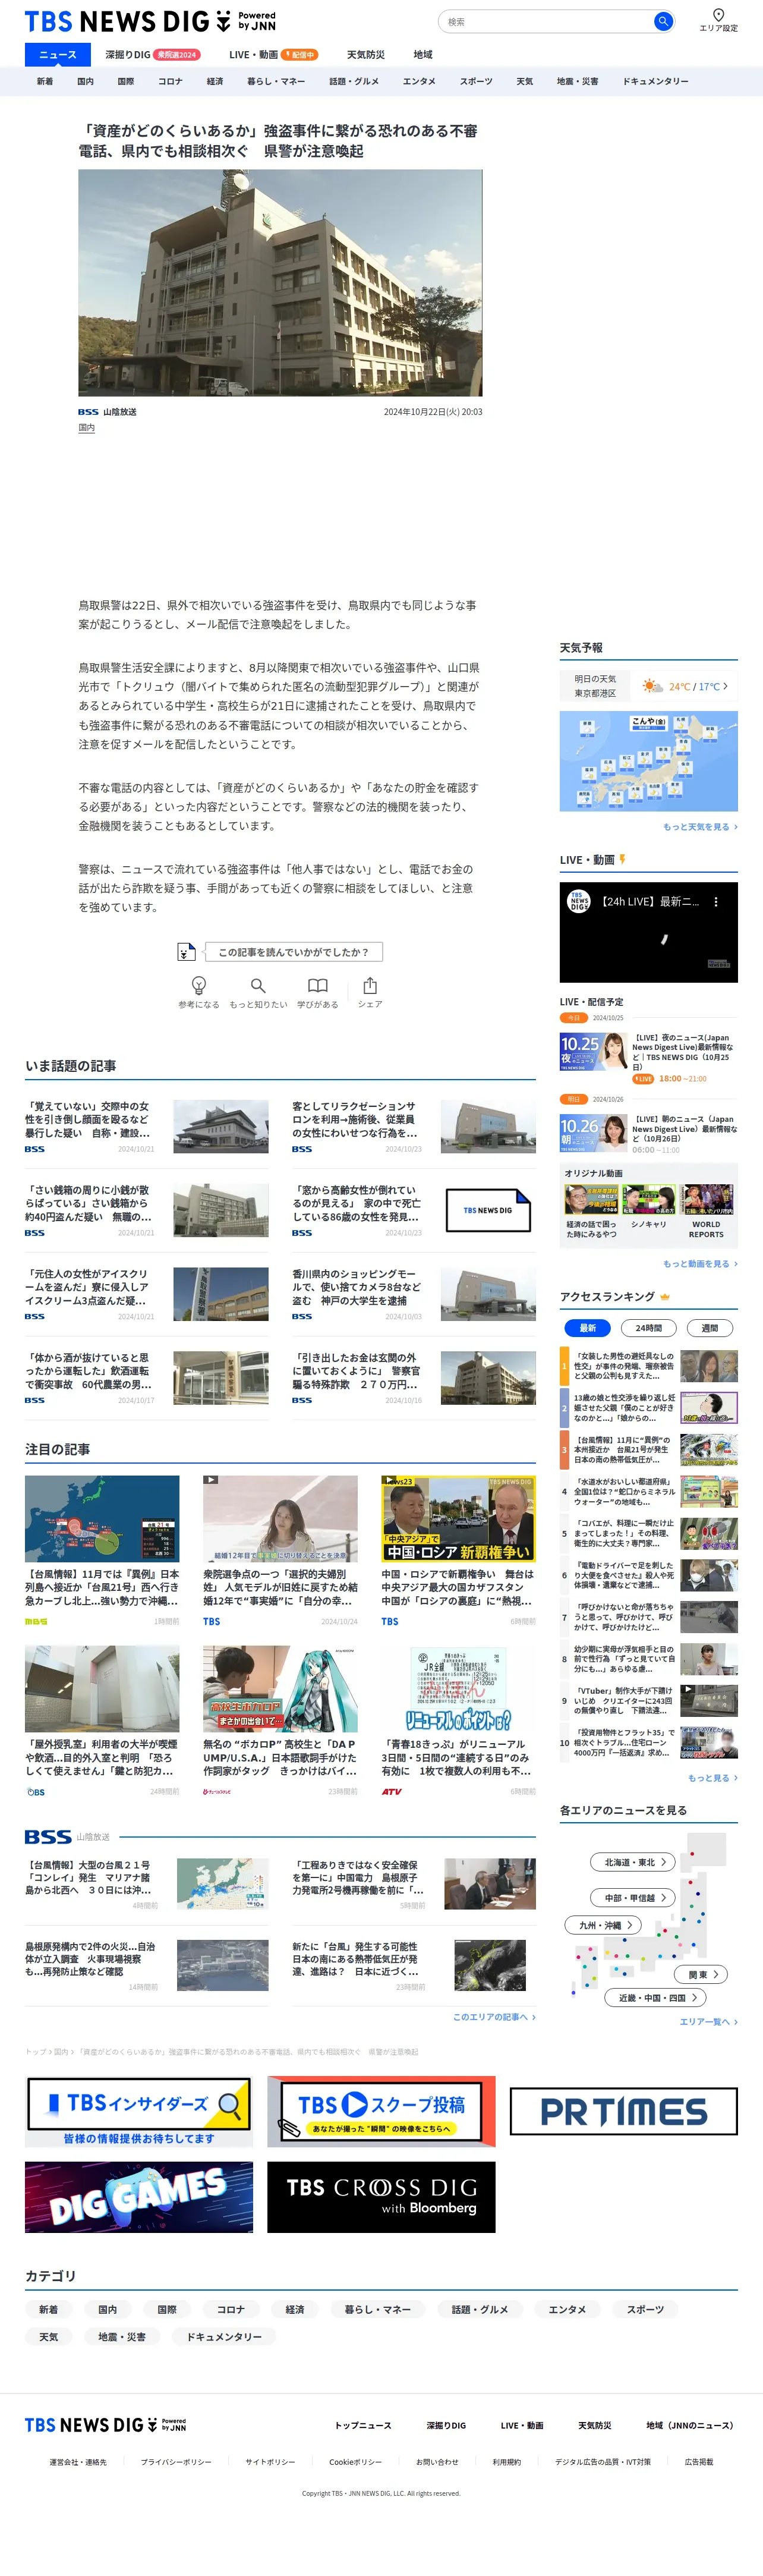763x2576 pixels.
Task: Open the DIG GAMES banner
Action: click(139, 2197)
